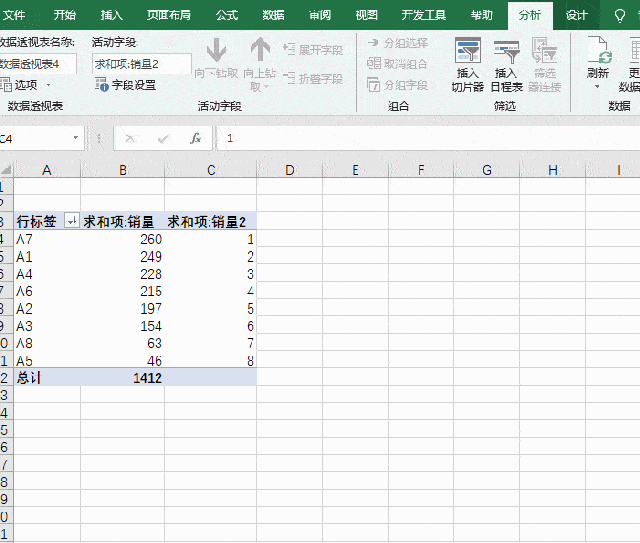Click the insert function fx icon
This screenshot has width=640, height=543.
tap(196, 138)
